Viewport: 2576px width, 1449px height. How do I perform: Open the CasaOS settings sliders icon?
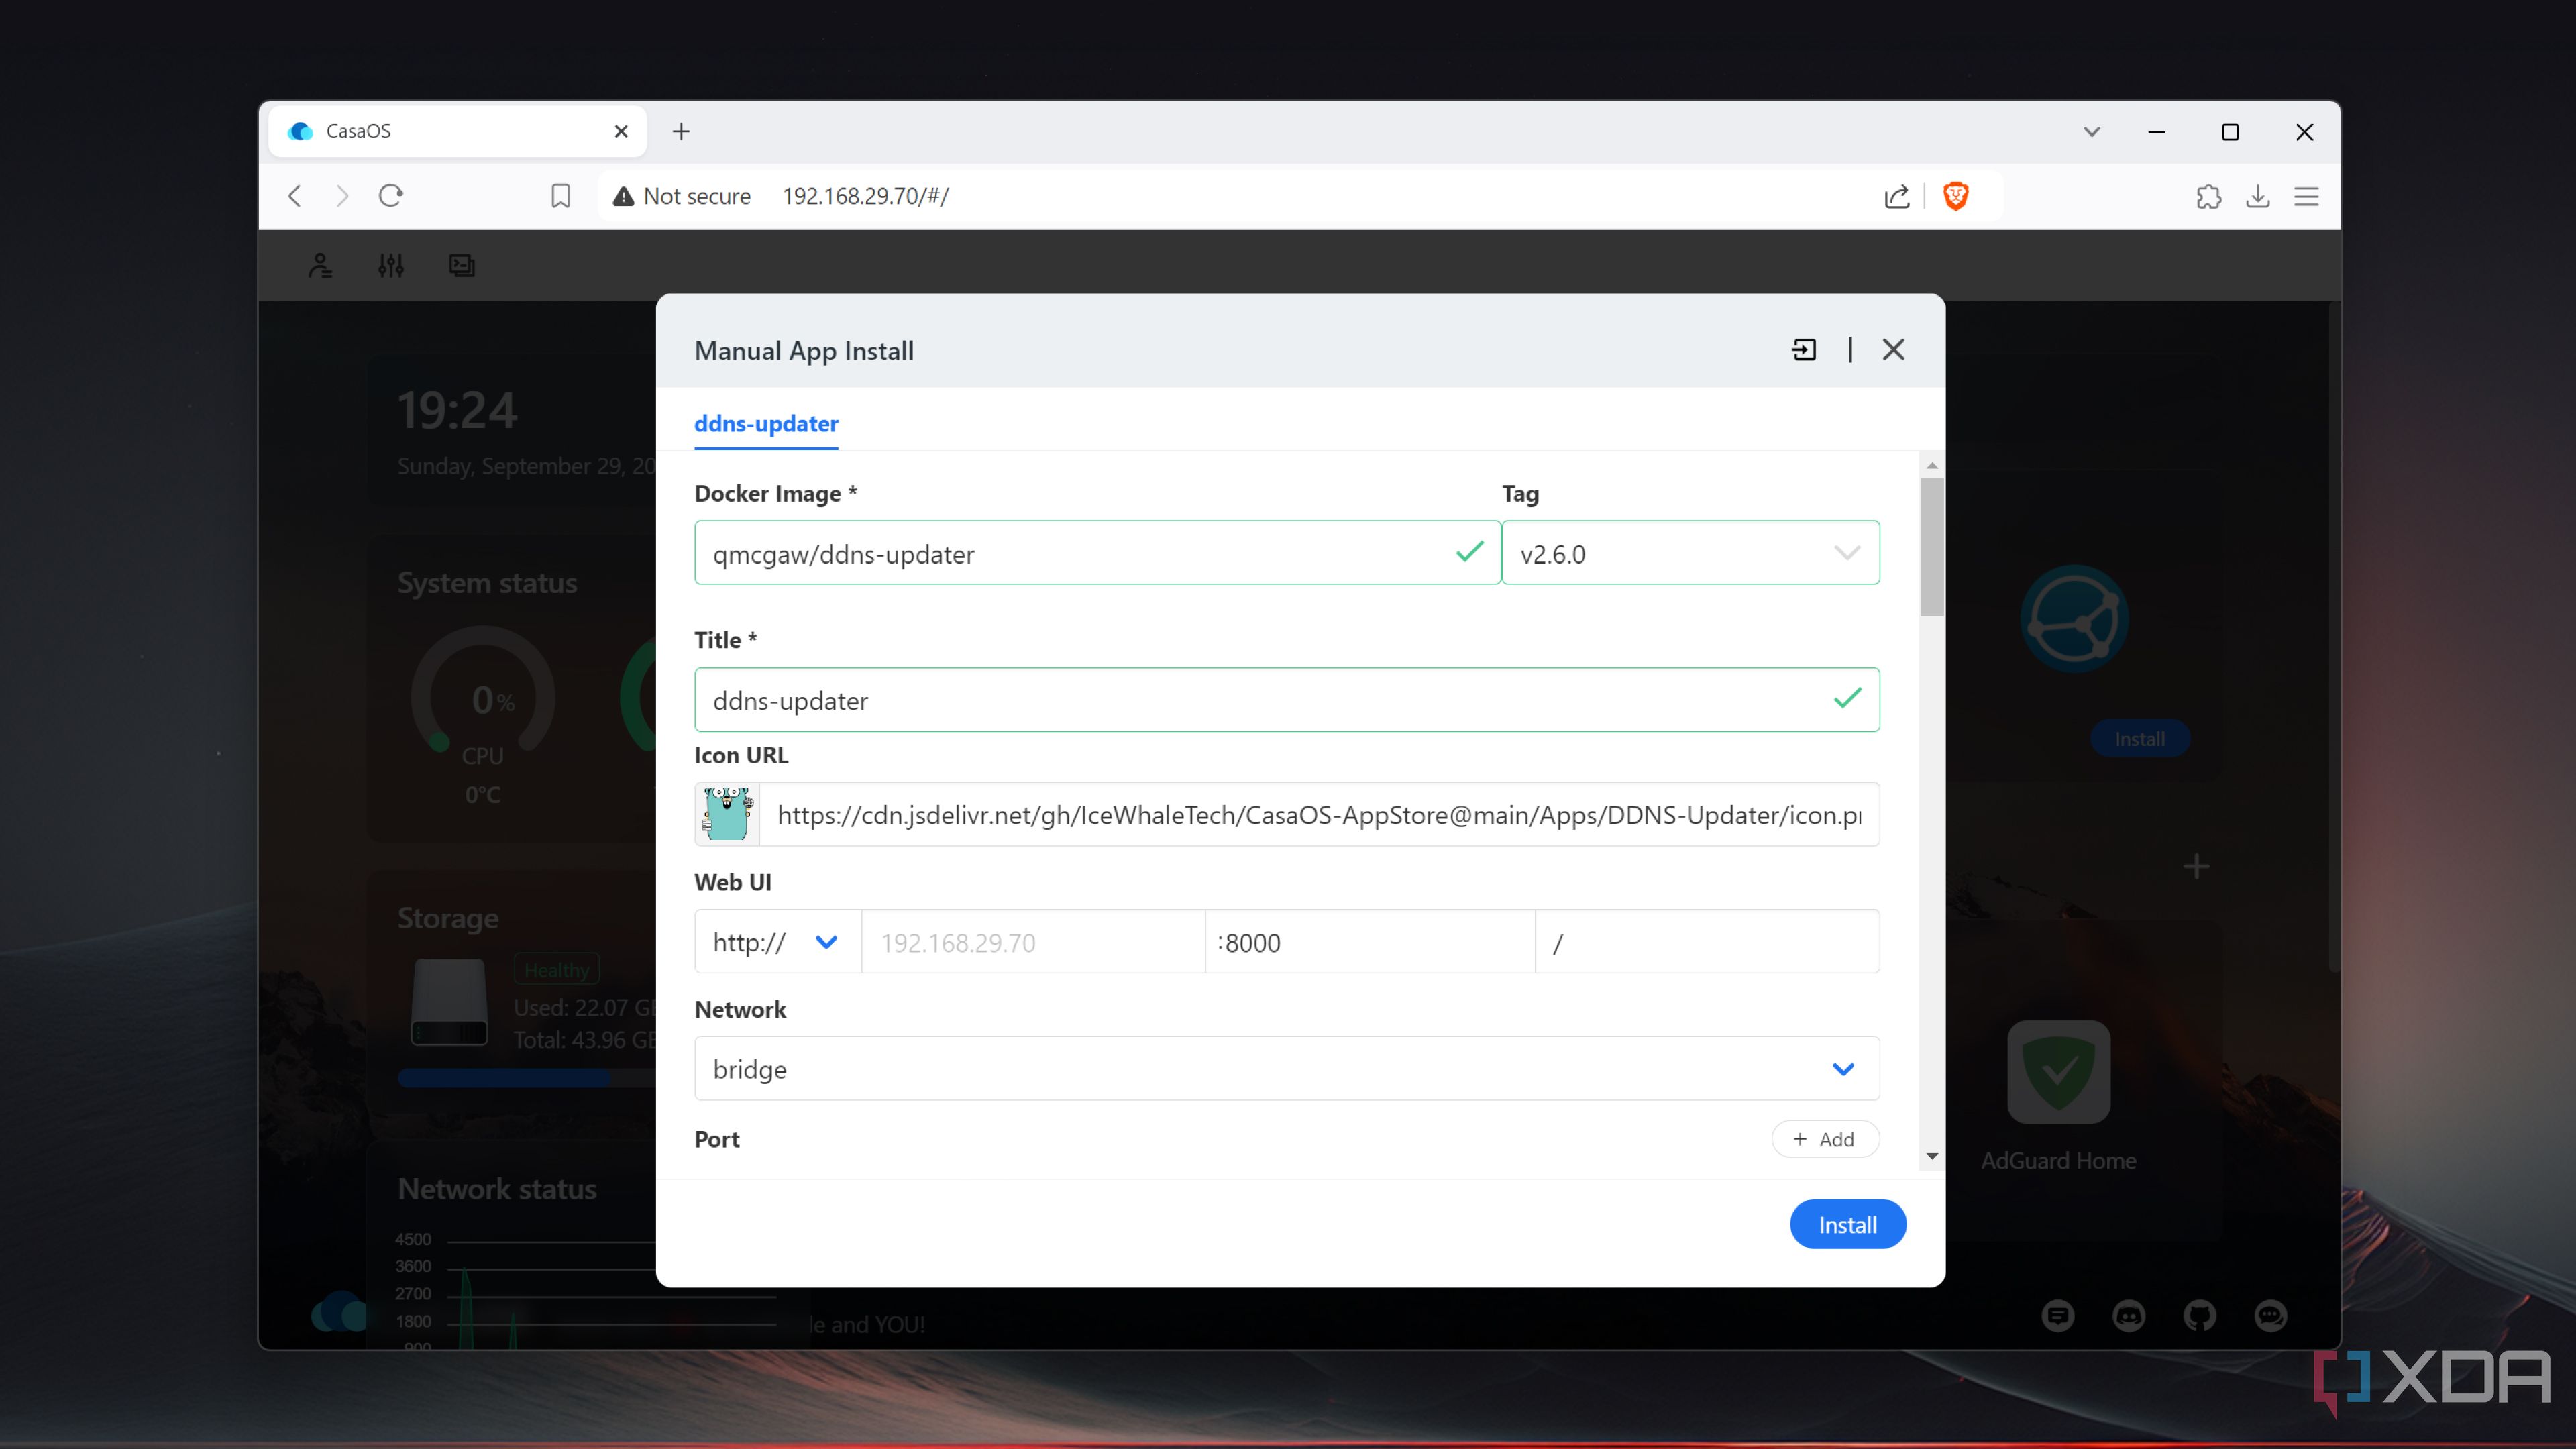tap(391, 266)
